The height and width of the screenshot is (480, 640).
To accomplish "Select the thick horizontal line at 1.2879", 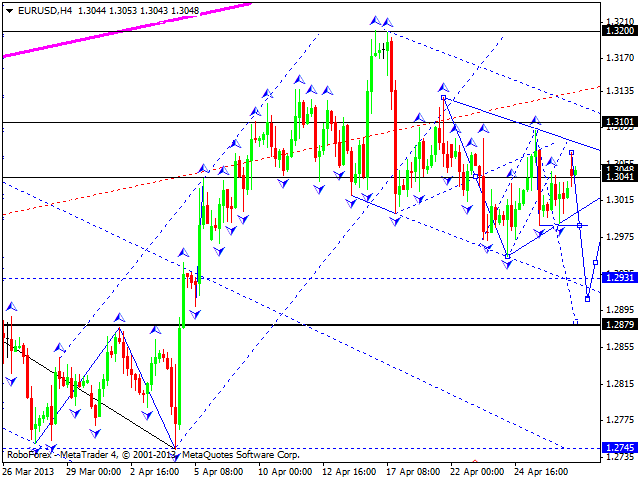I will tap(301, 325).
